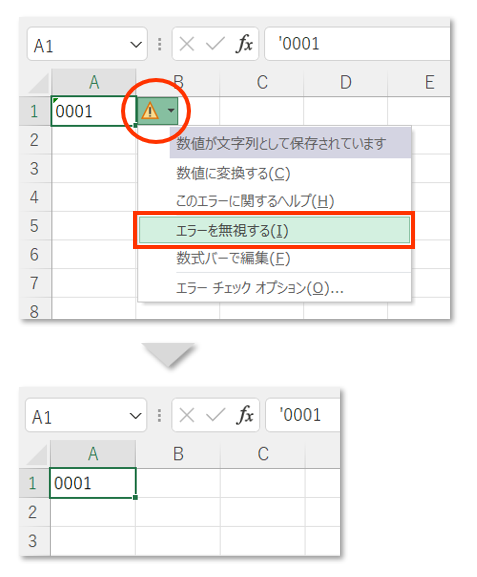Click the error warning triangle icon
This screenshot has height=577, width=477.
click(150, 110)
